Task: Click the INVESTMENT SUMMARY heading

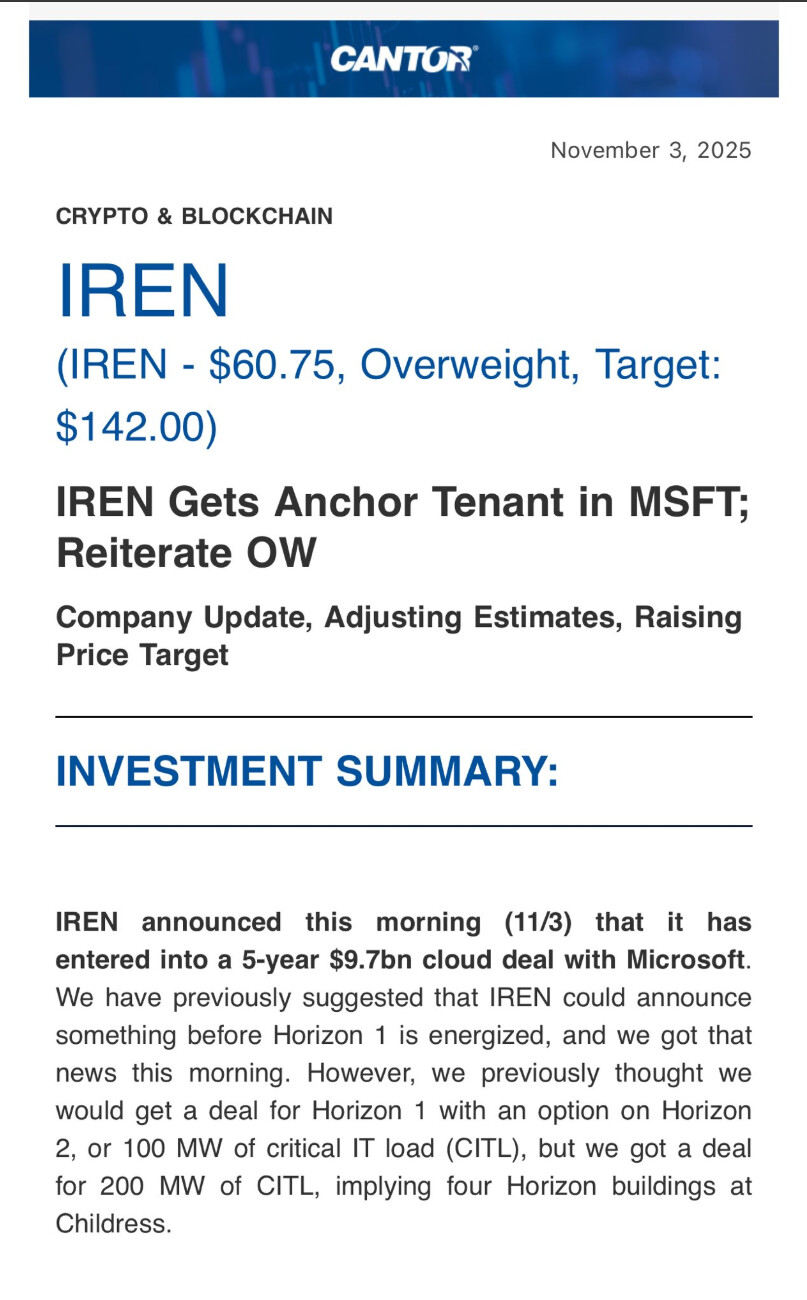Action: (x=307, y=772)
